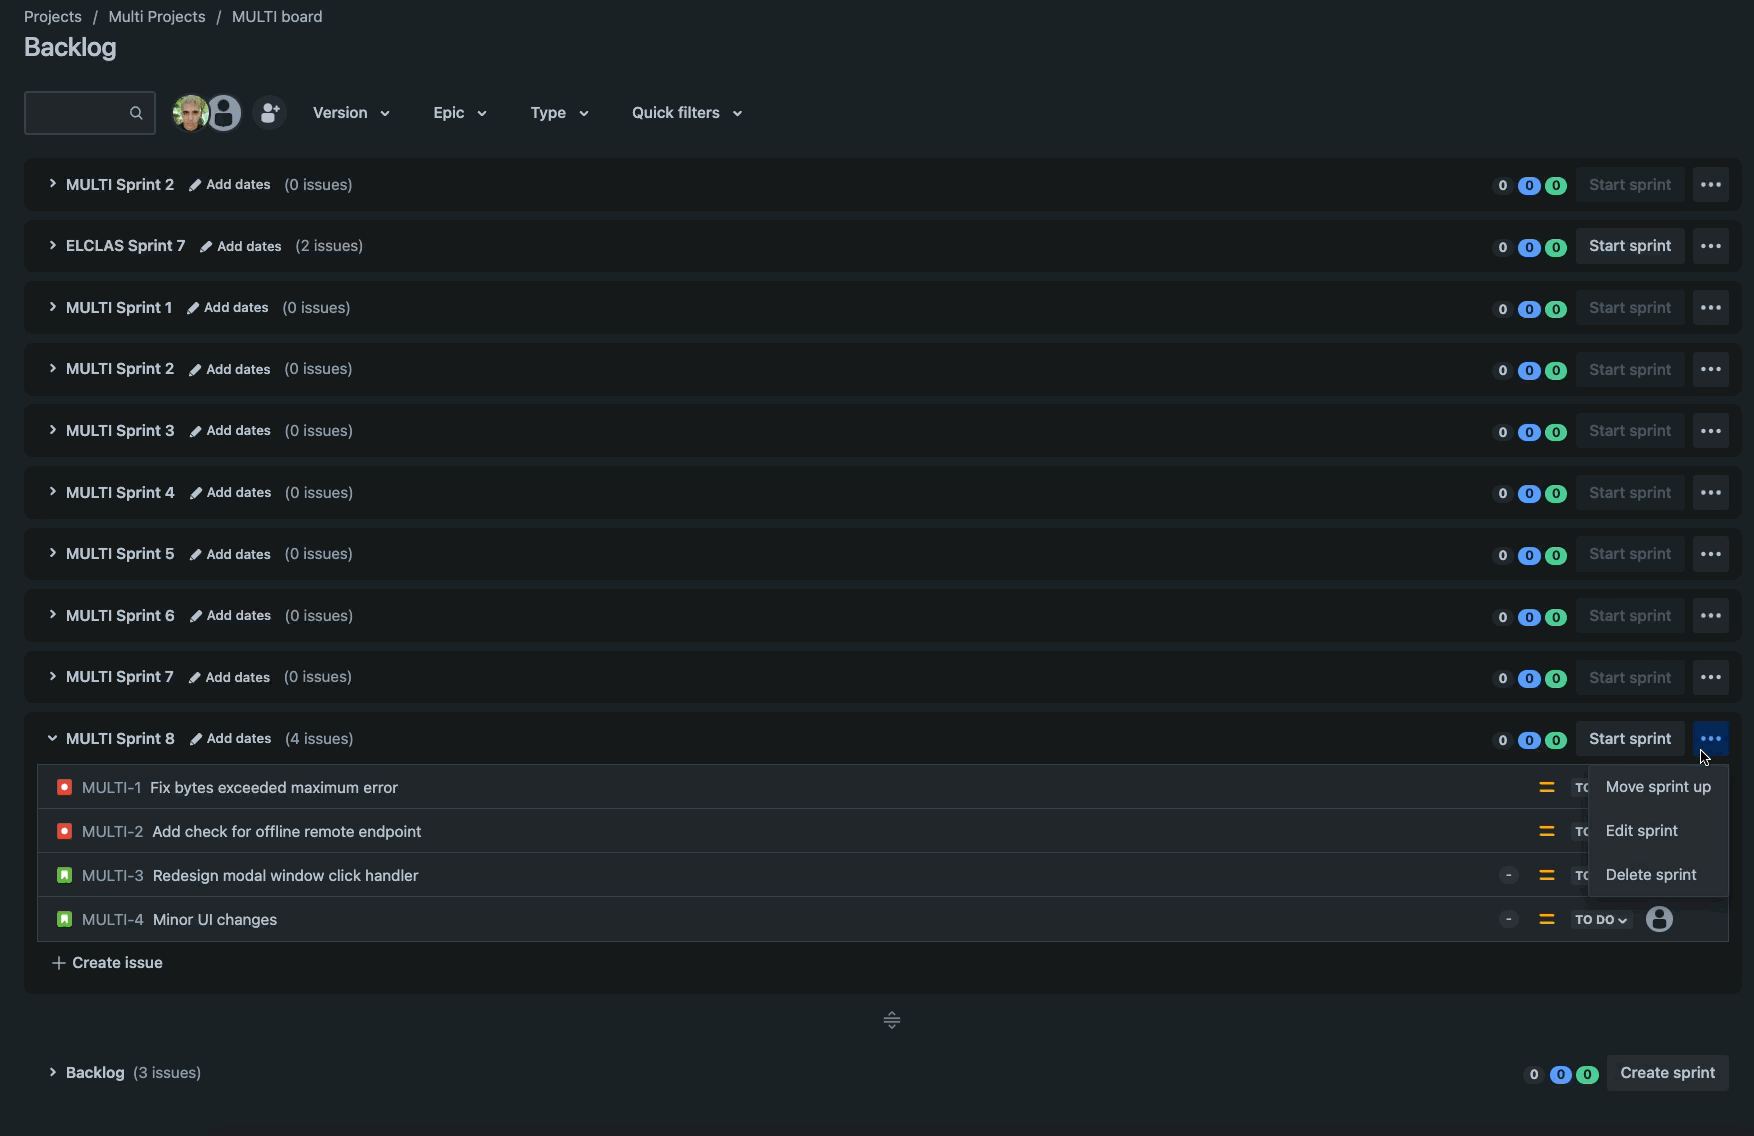1754x1136 pixels.
Task: Open the Version filter dropdown
Action: [x=351, y=113]
